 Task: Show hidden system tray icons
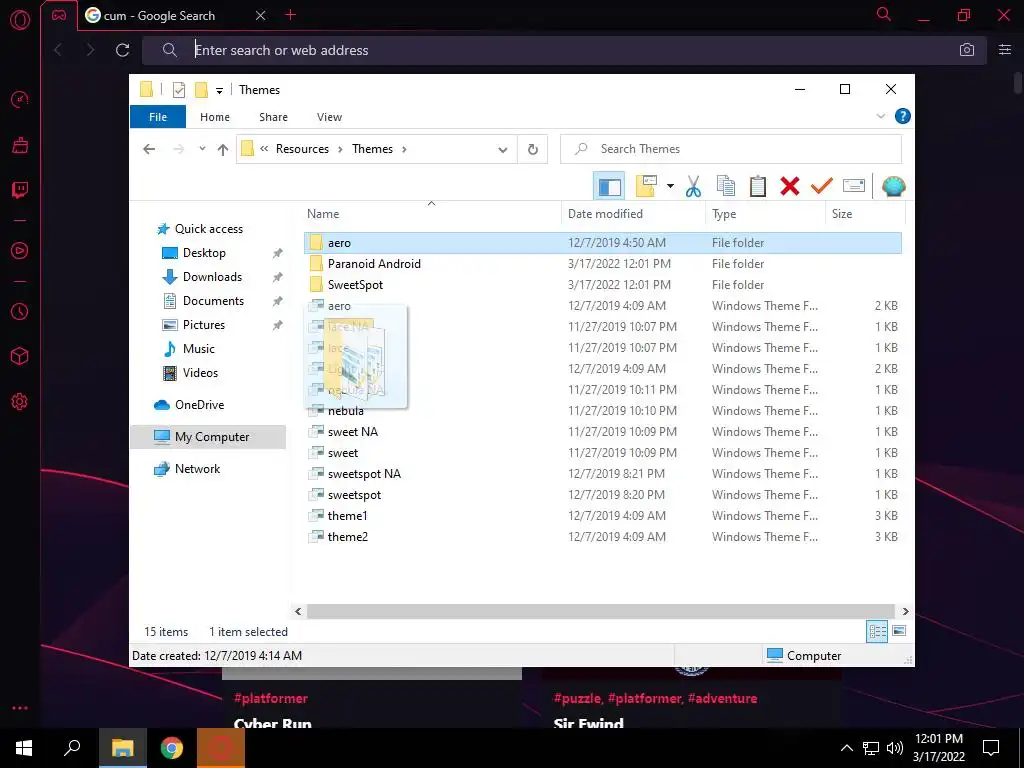click(x=846, y=748)
